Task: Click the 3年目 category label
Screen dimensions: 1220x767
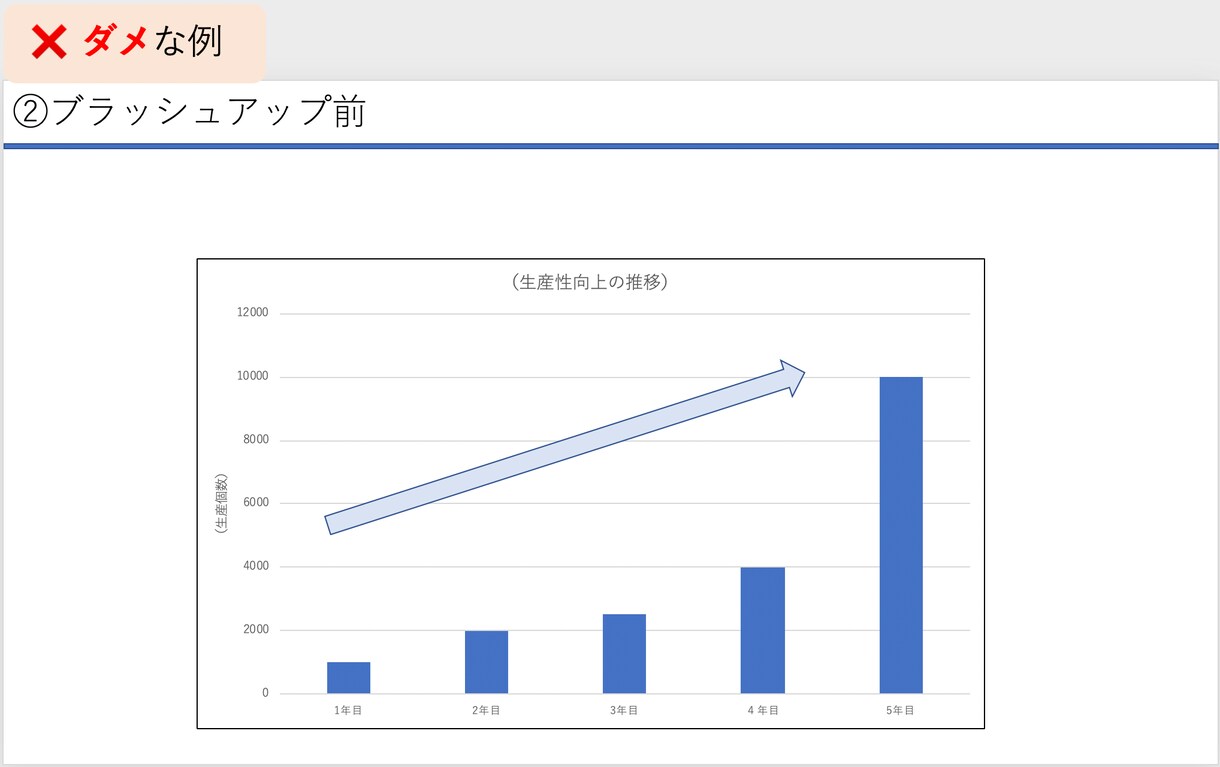Action: [624, 711]
